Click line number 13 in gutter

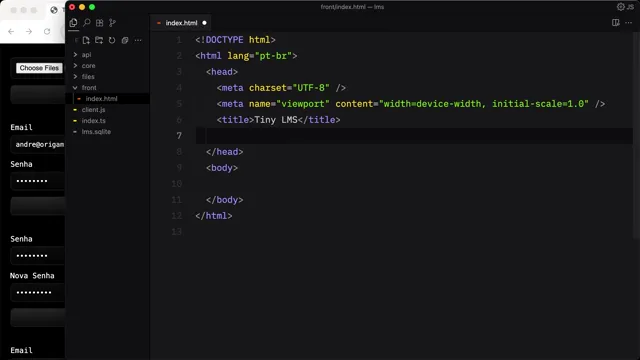[x=177, y=231]
